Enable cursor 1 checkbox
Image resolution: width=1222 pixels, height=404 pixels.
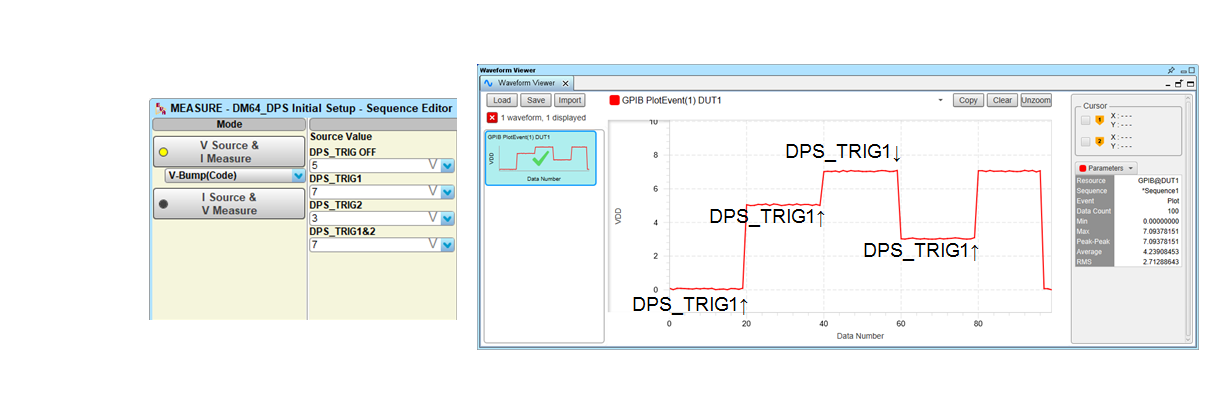[x=1085, y=120]
